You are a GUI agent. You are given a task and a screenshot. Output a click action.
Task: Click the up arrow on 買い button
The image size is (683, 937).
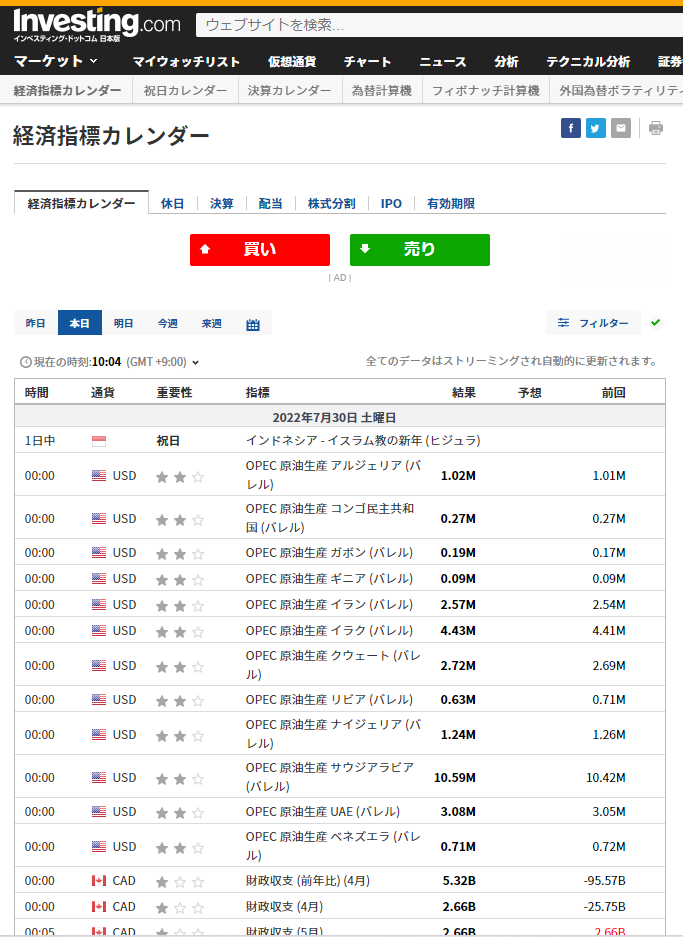point(205,249)
